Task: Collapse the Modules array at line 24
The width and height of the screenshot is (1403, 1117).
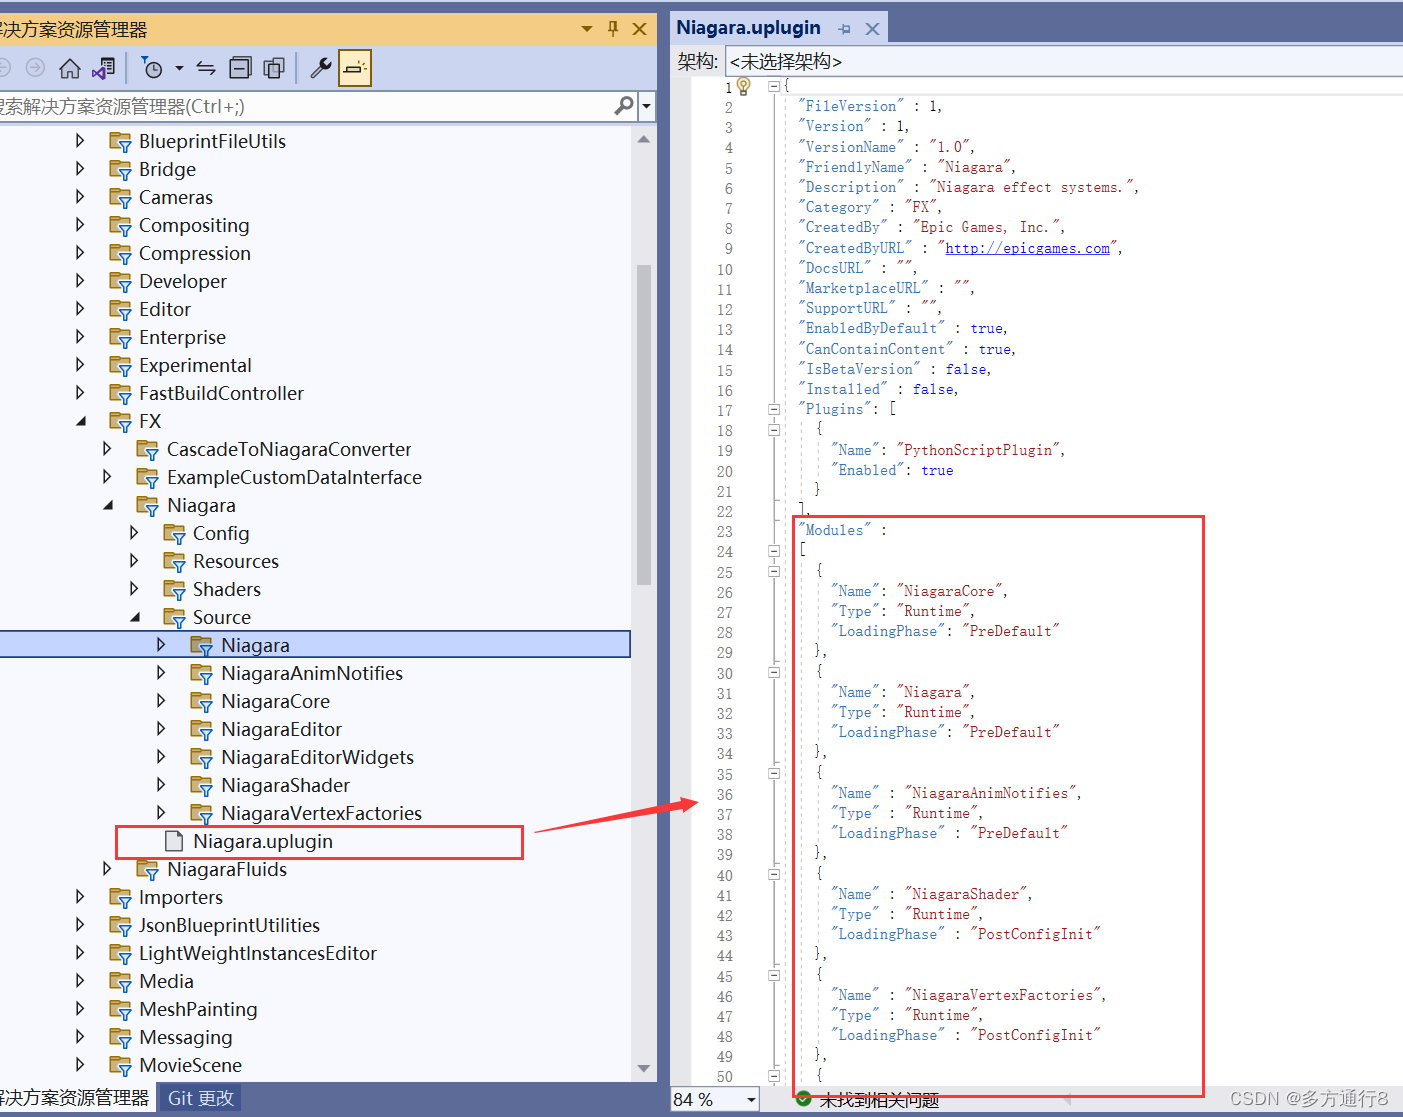Action: [774, 551]
